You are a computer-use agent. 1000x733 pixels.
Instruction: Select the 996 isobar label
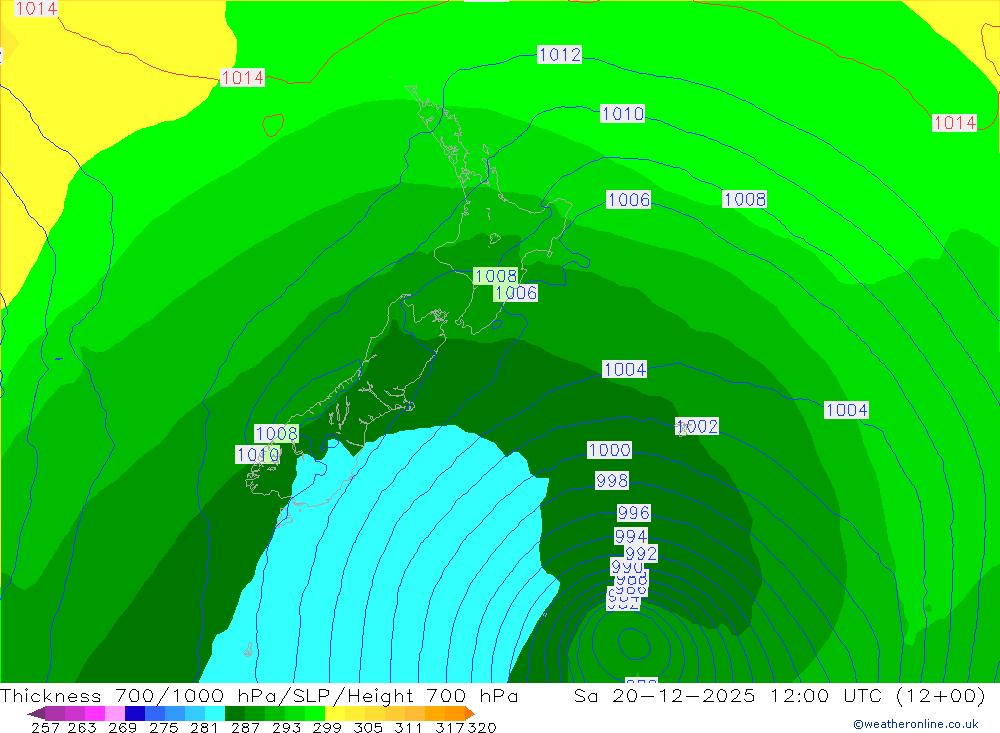pos(633,513)
